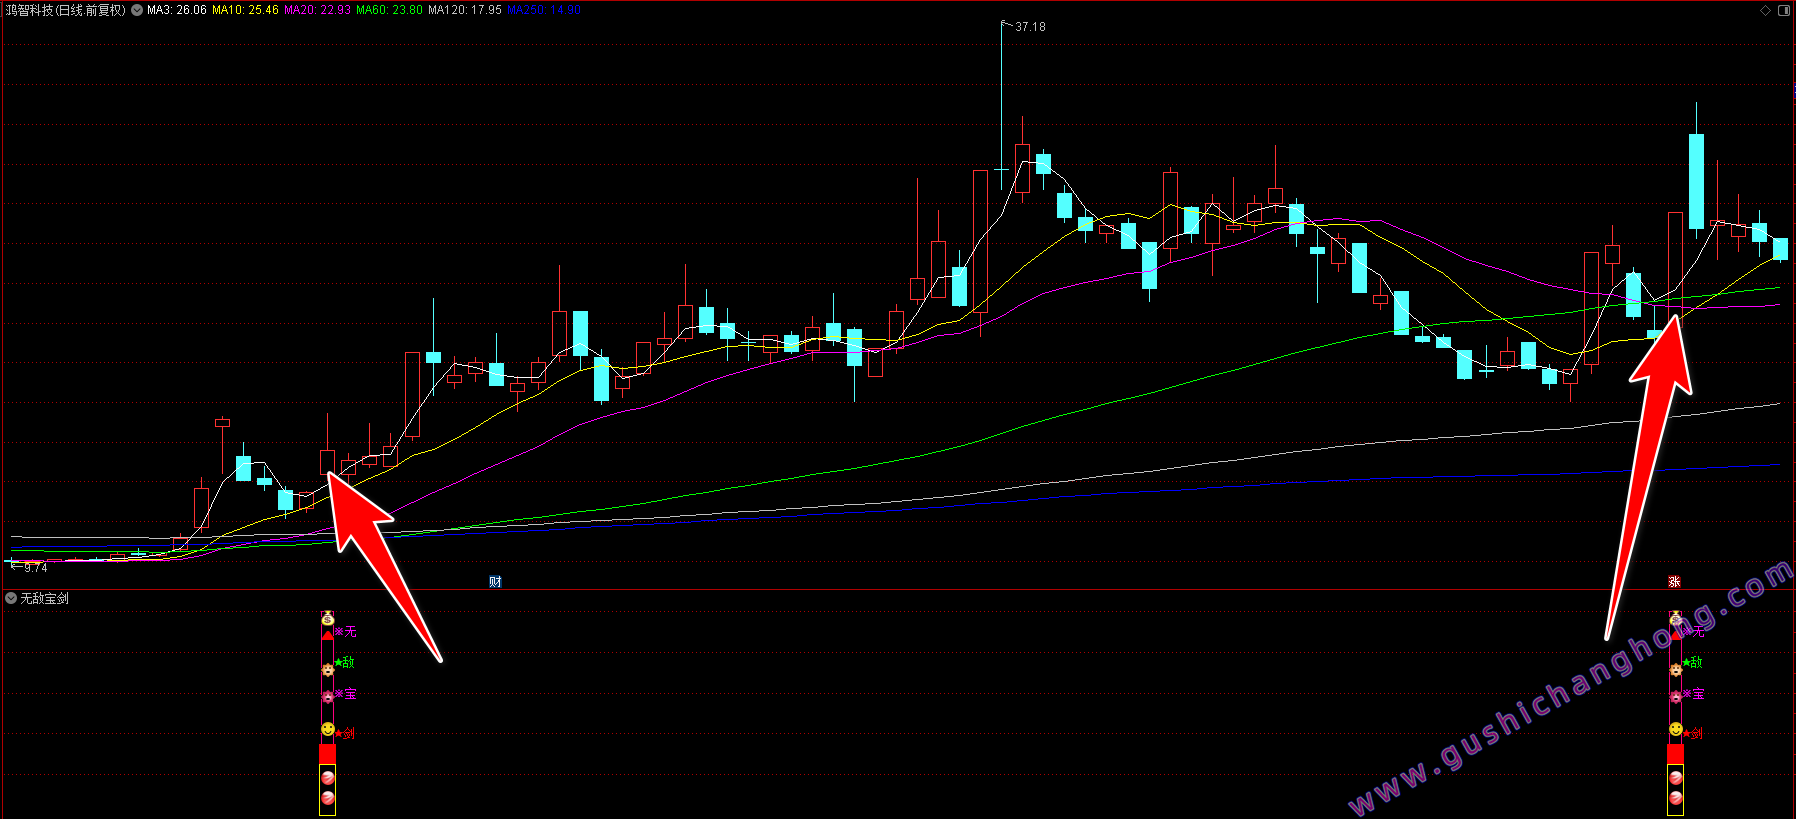Expand the 无敌宝剑 indicator dropdown
1796x819 pixels.
click(x=11, y=598)
